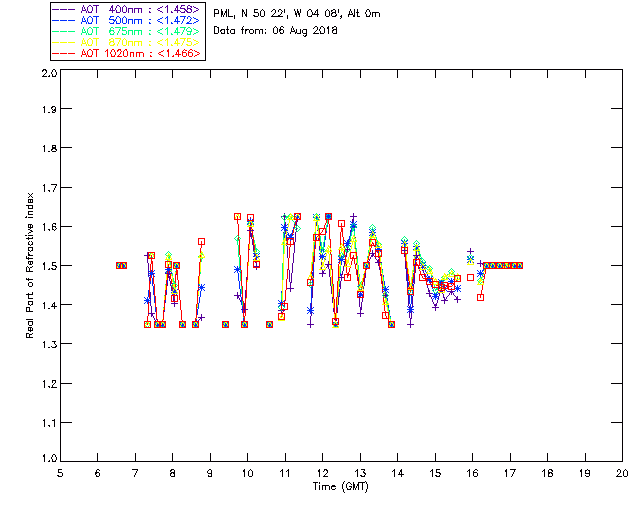Click the 'Real Part of Refractive index' label

pos(30,265)
